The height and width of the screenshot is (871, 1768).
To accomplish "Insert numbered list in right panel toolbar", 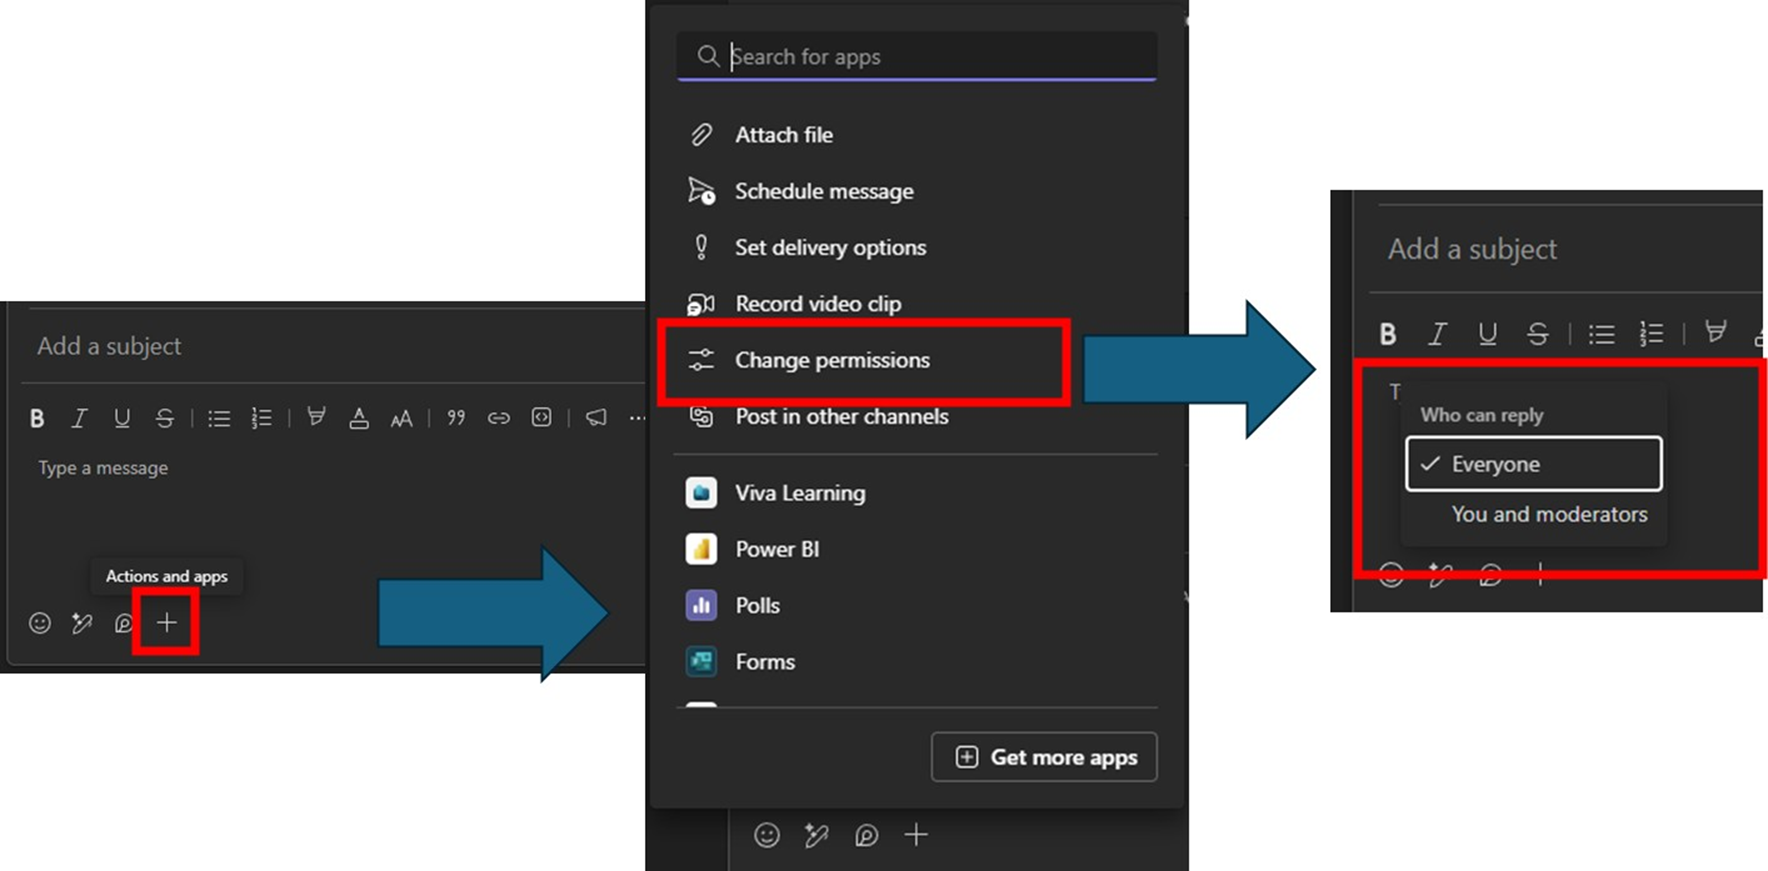I will [x=1652, y=334].
